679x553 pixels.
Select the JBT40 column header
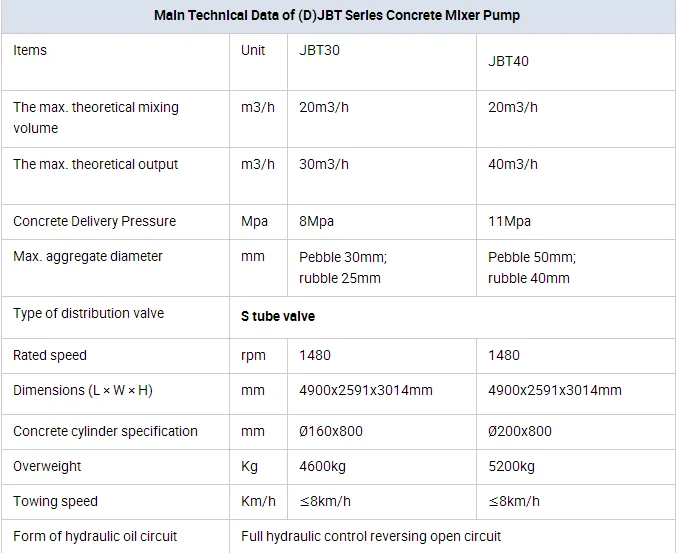point(508,61)
